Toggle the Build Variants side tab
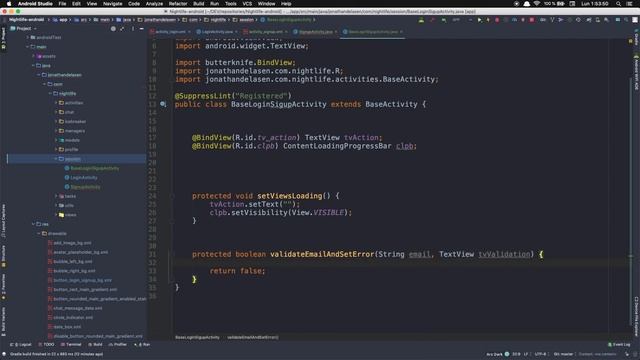 tap(3, 321)
